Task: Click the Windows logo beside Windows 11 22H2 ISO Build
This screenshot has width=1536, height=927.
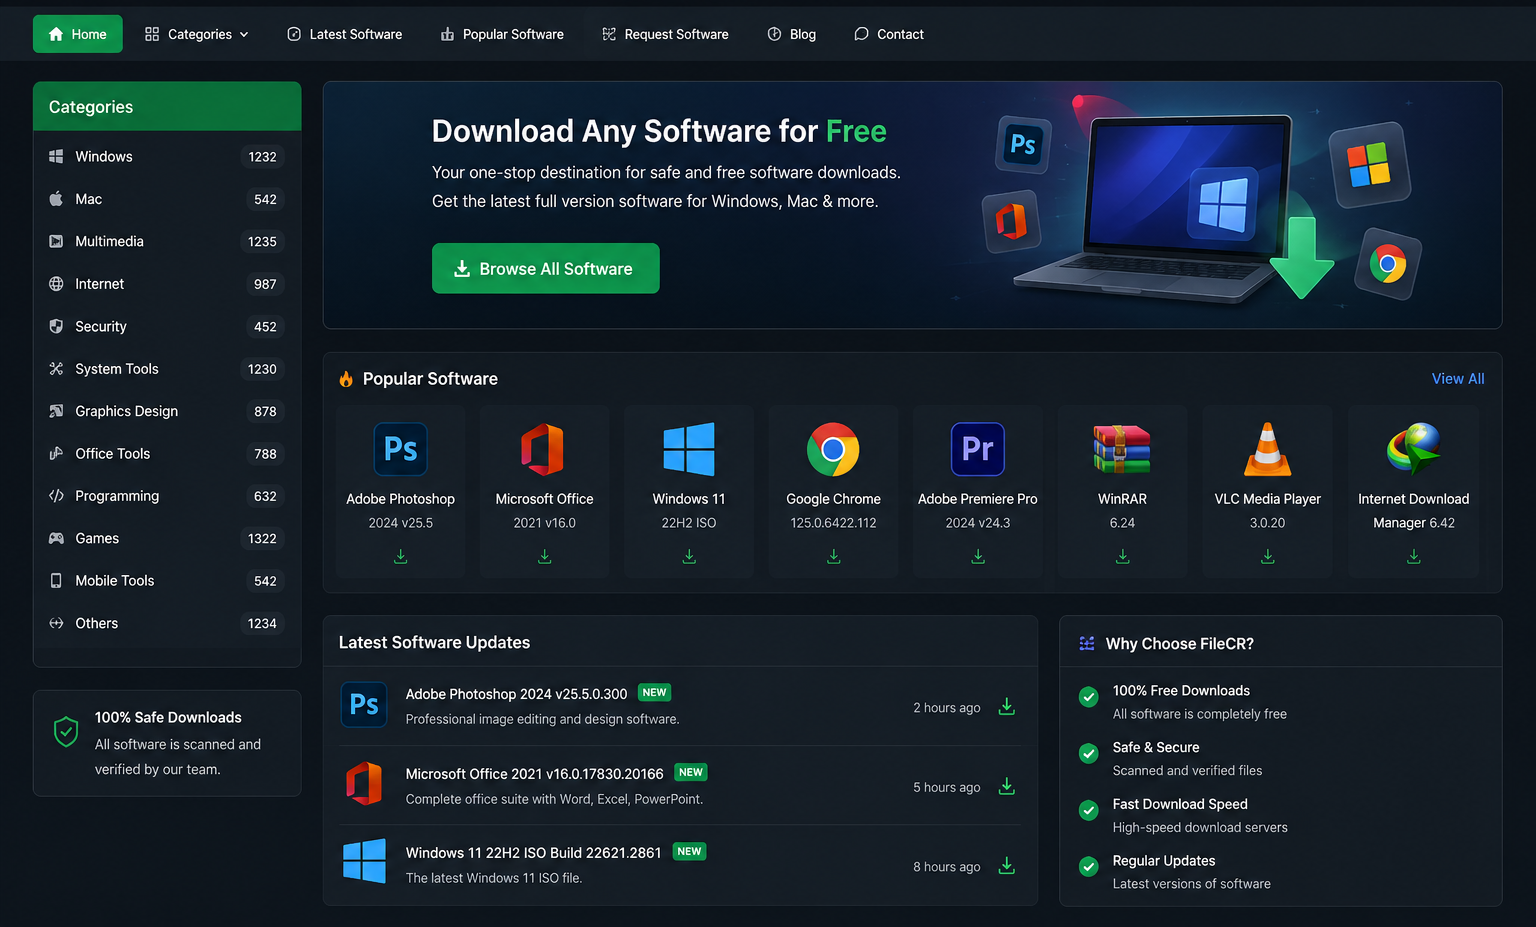Action: tap(364, 861)
